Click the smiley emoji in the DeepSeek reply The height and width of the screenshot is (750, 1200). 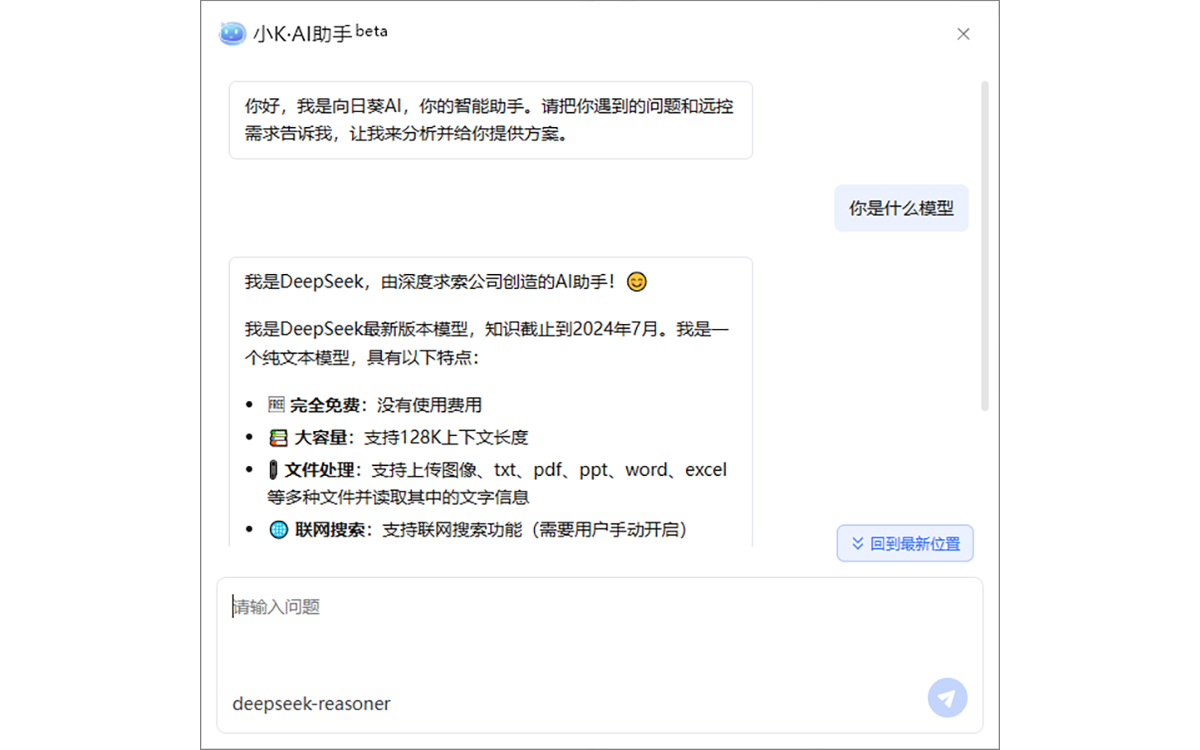click(636, 282)
